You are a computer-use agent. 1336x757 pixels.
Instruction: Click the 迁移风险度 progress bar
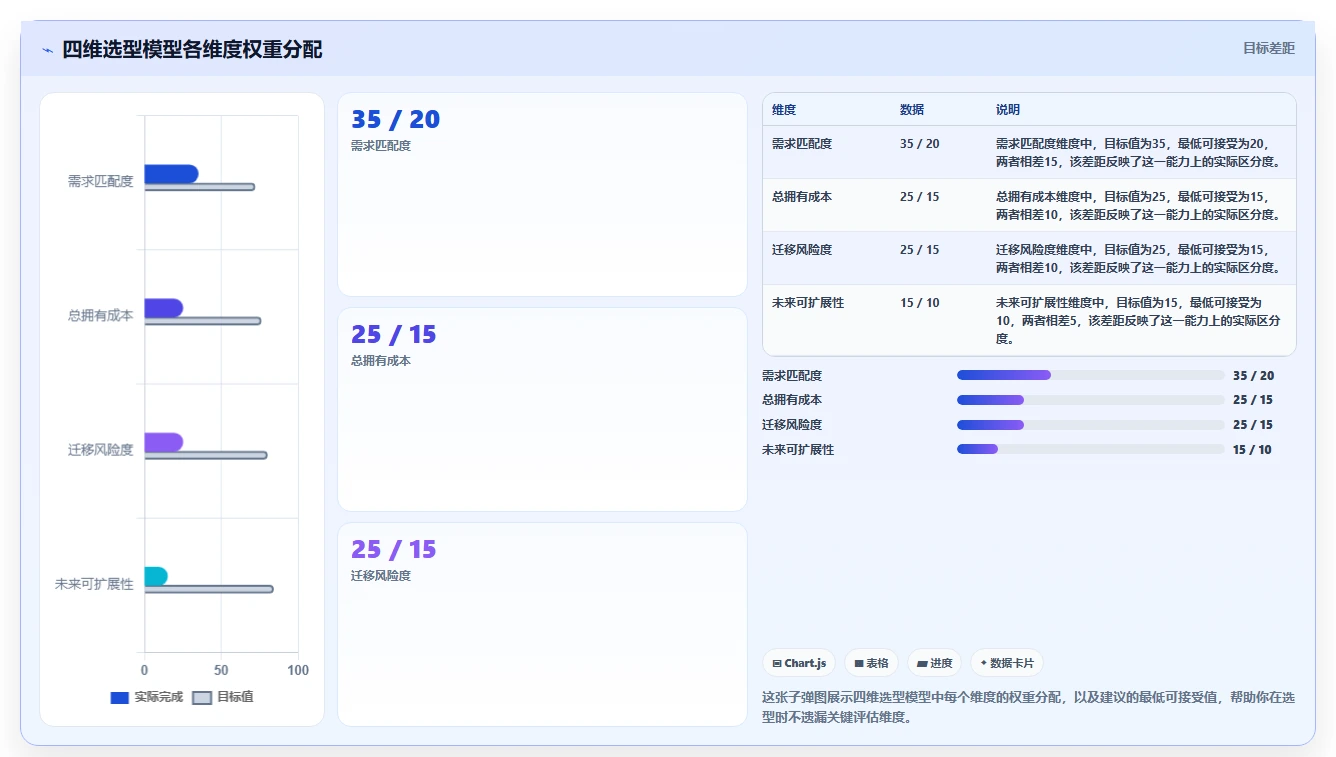(1090, 425)
